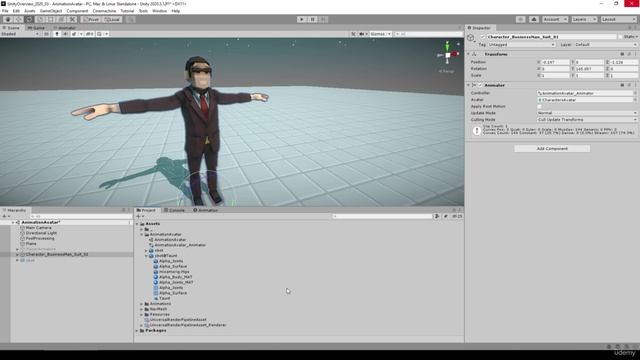Open the Animation tab

205,210
